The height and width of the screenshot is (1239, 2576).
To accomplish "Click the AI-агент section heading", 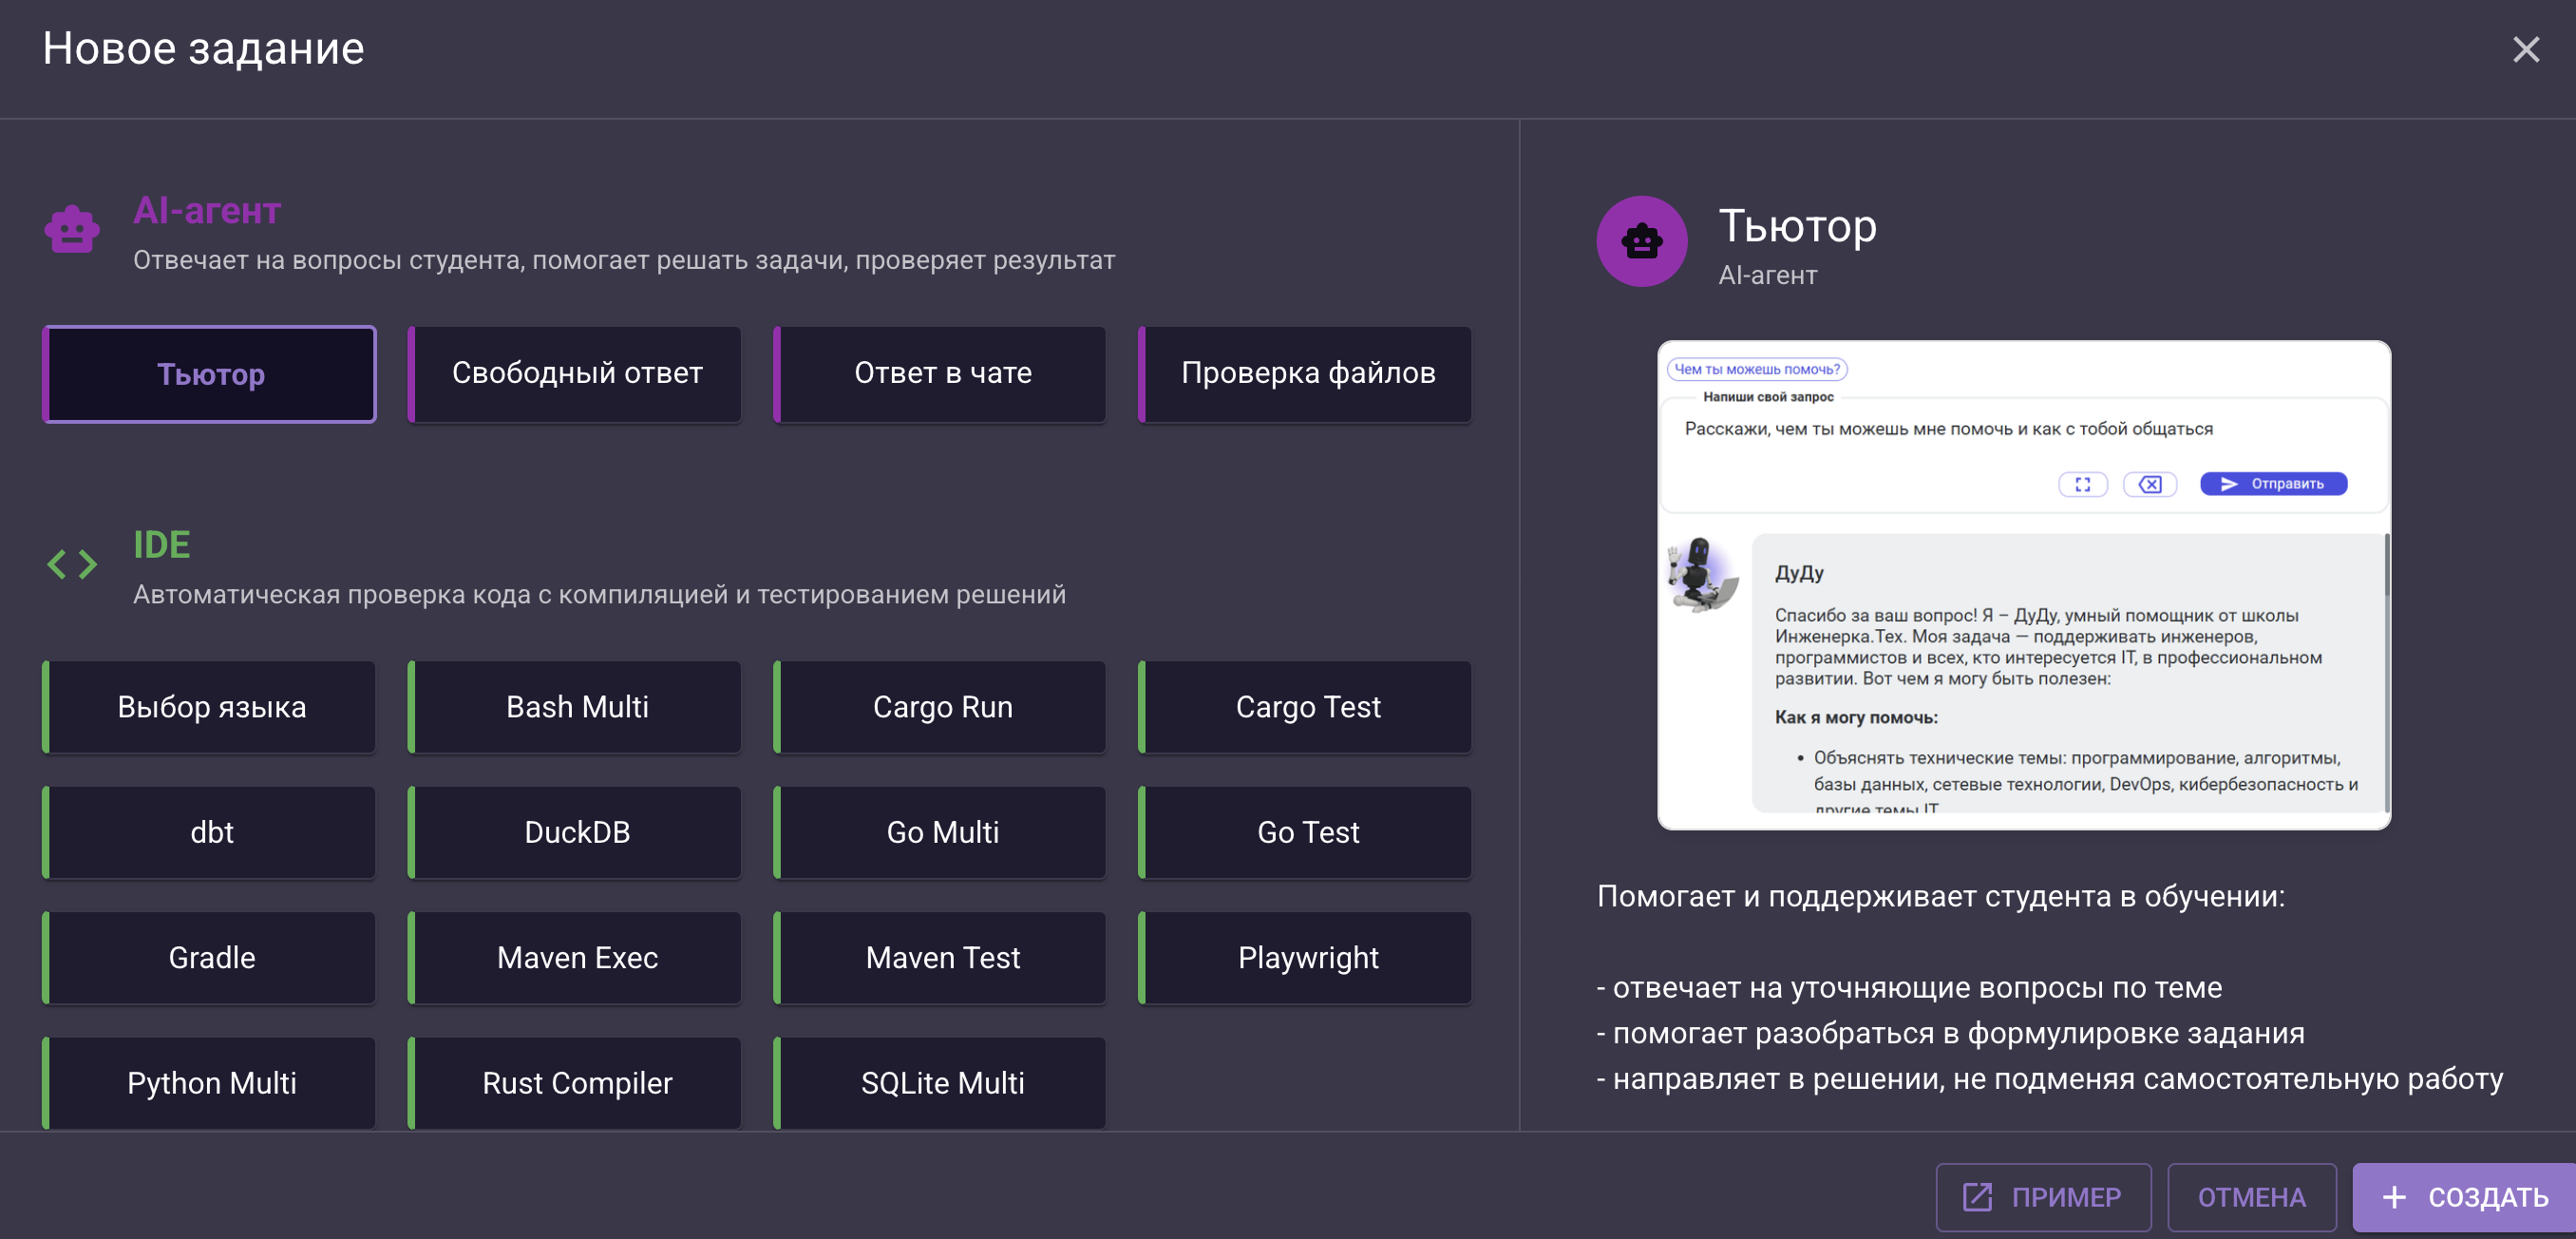I will click(x=207, y=211).
